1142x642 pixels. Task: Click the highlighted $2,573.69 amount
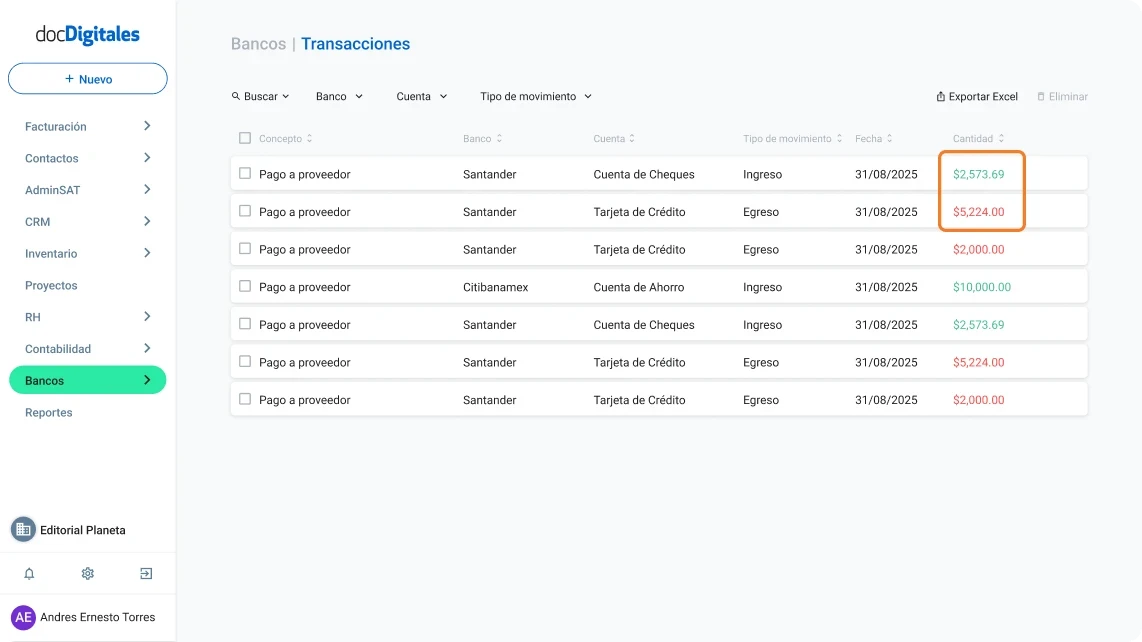[x=978, y=174]
